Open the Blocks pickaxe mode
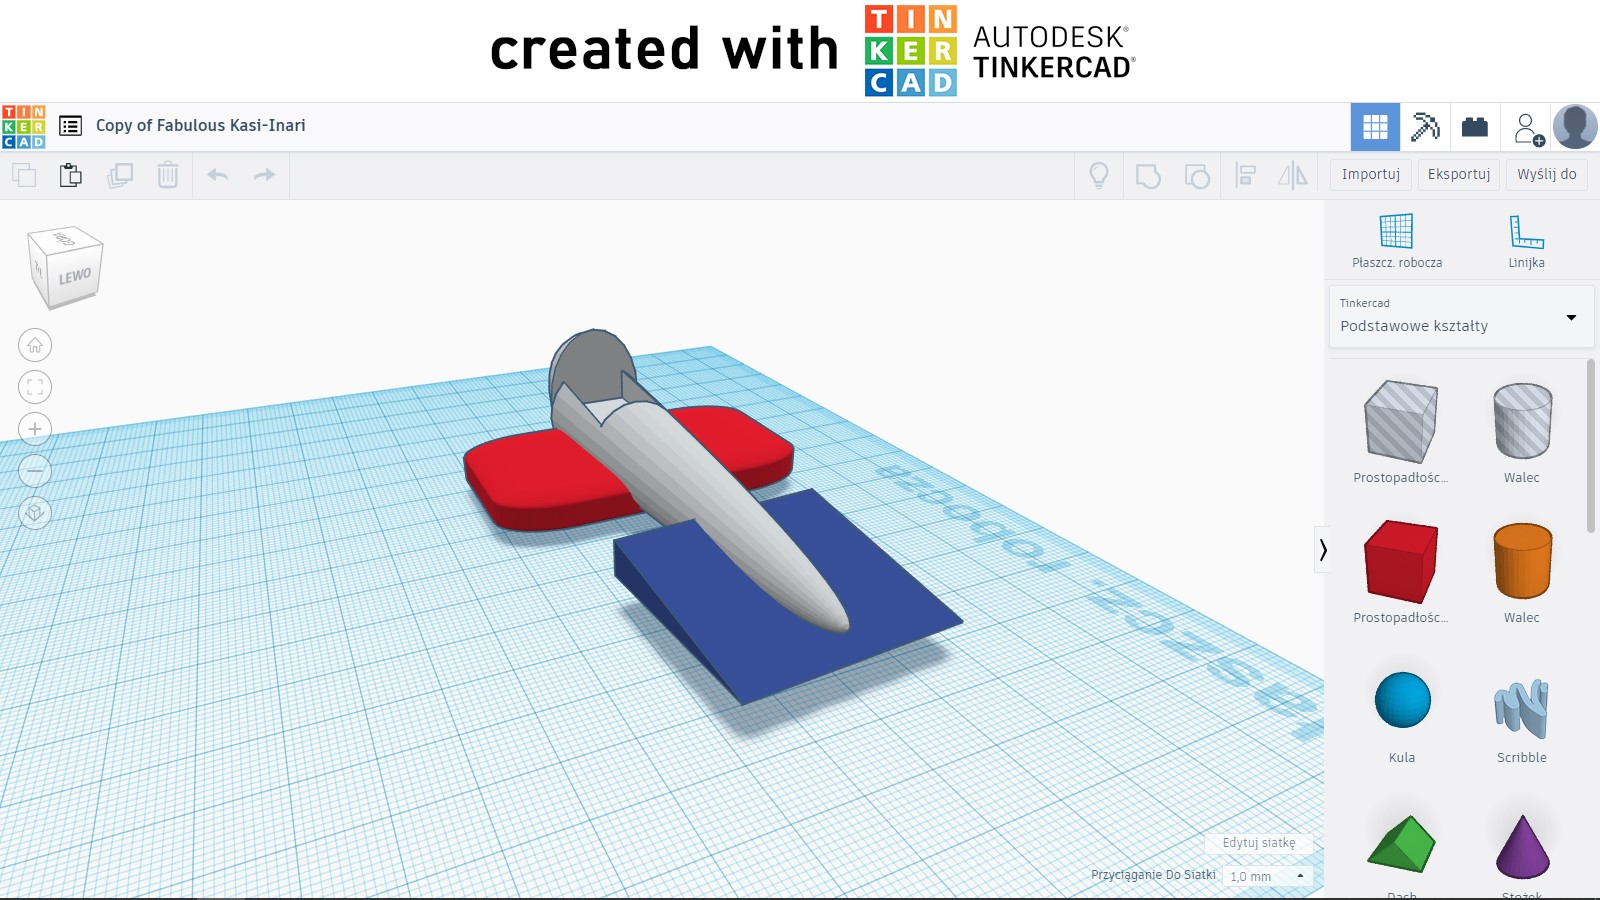Screen dimensions: 1600x900 (1425, 127)
